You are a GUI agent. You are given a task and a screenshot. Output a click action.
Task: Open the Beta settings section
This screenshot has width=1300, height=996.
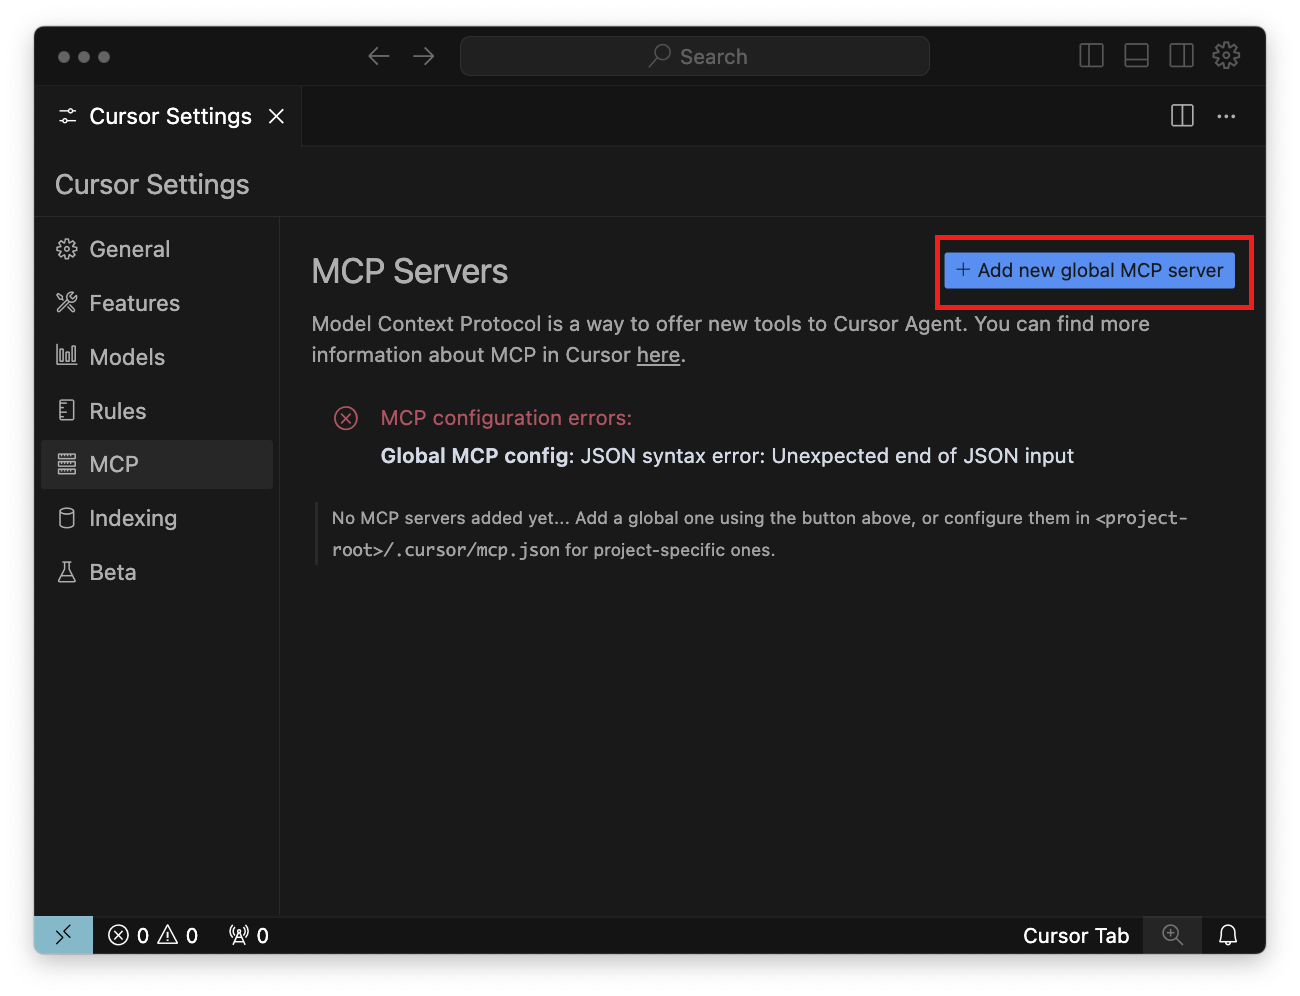(113, 571)
